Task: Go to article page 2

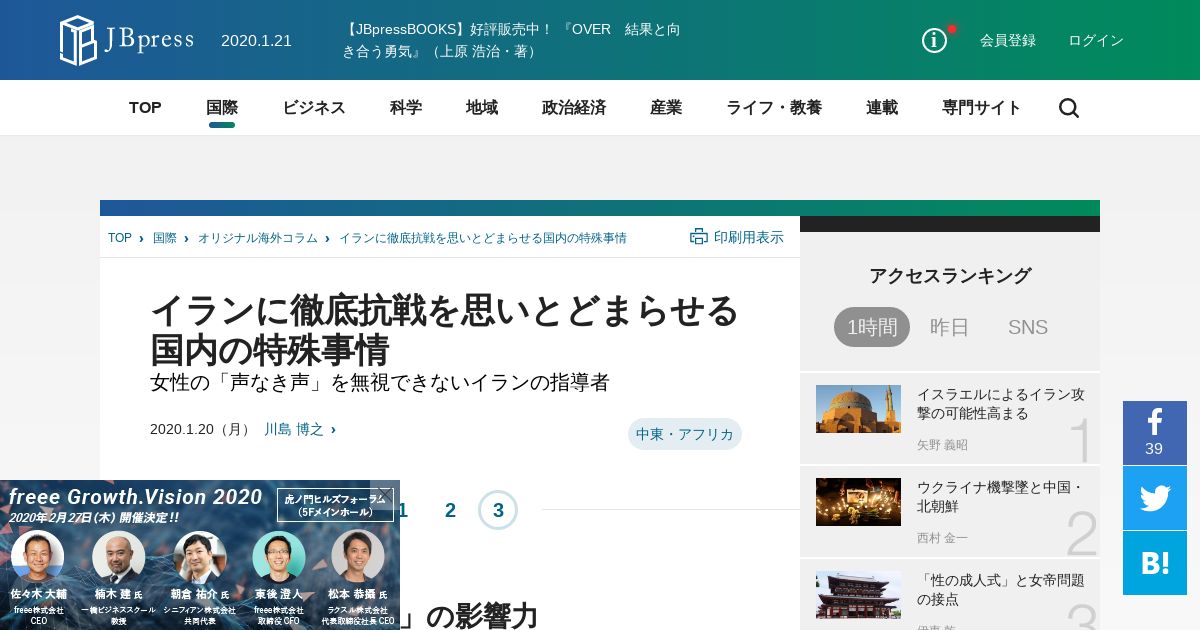Action: [x=450, y=510]
